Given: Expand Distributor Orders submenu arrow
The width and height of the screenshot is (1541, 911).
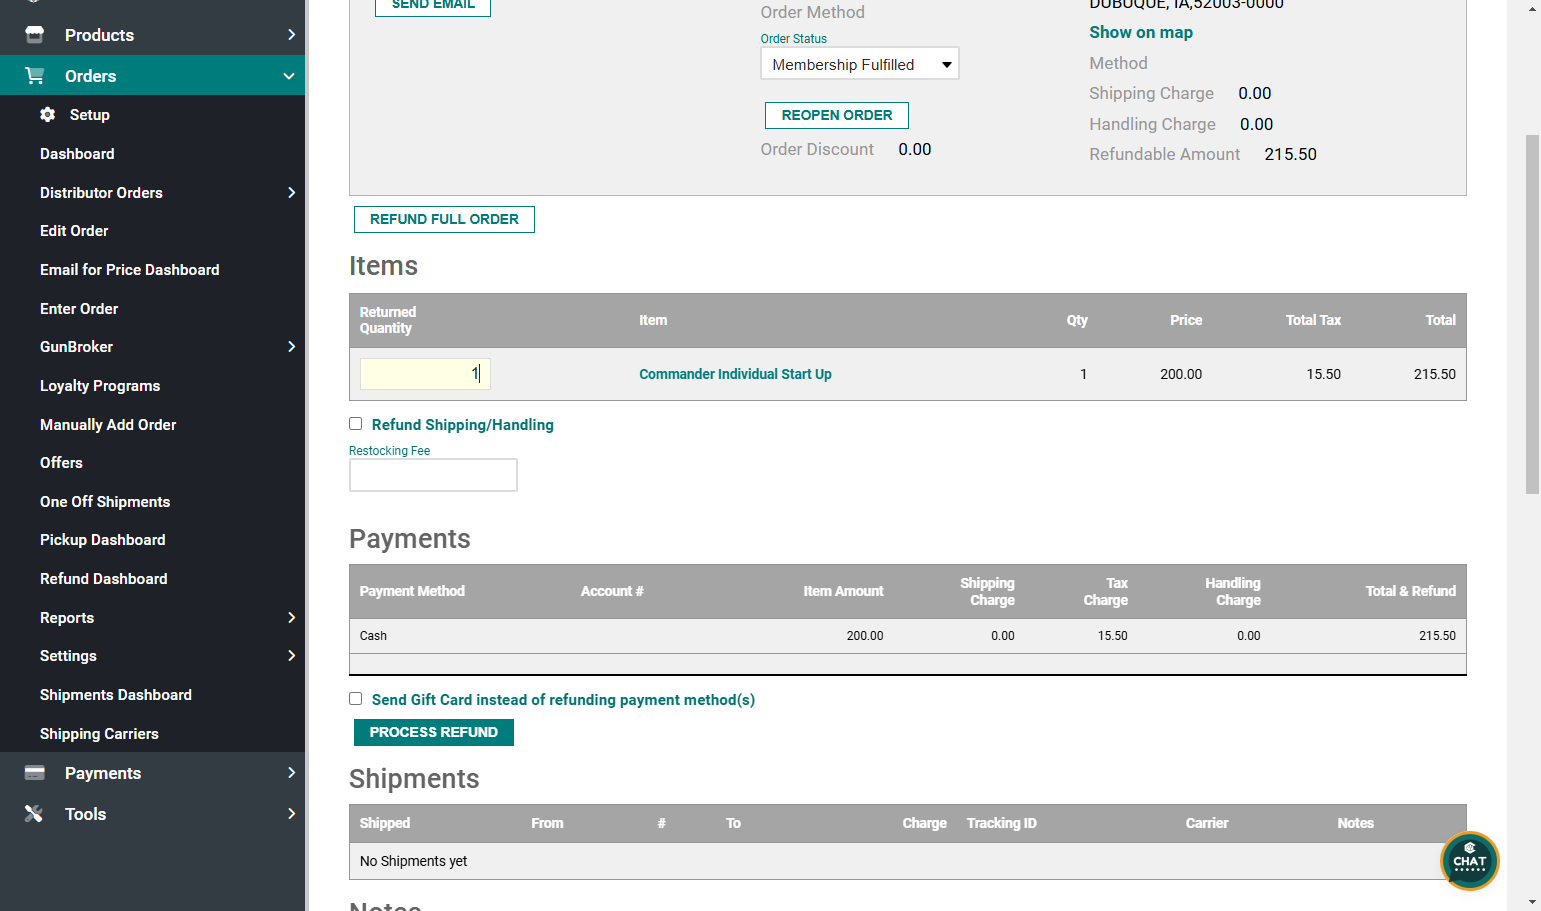Looking at the screenshot, I should tap(291, 193).
